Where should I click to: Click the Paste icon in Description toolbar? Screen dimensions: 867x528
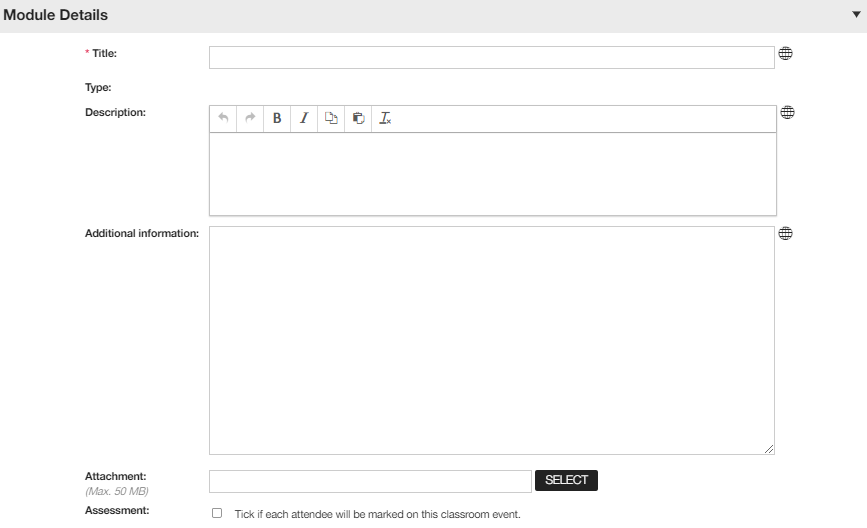358,118
